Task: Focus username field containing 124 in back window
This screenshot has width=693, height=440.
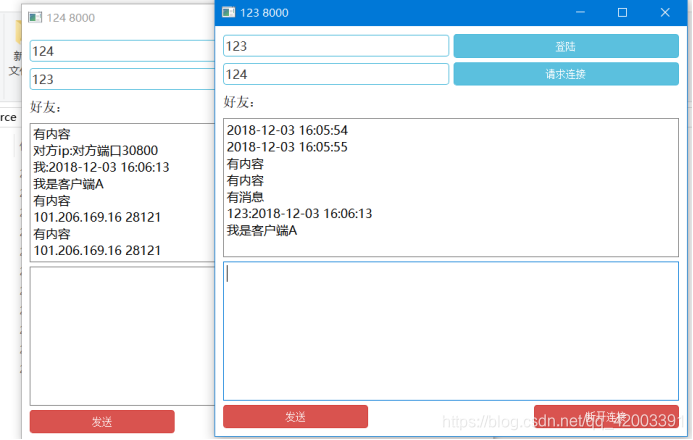Action: (122, 51)
